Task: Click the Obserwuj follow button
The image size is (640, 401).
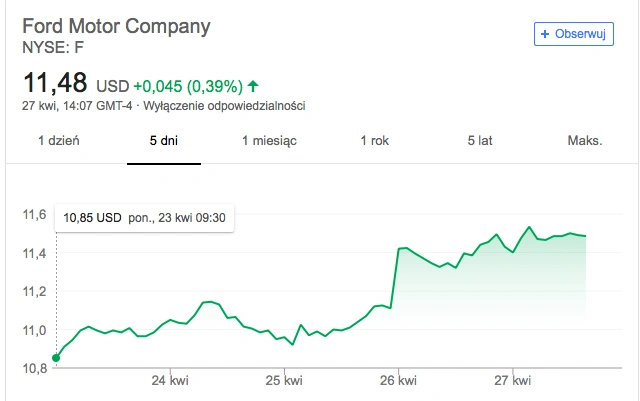Action: click(x=573, y=34)
